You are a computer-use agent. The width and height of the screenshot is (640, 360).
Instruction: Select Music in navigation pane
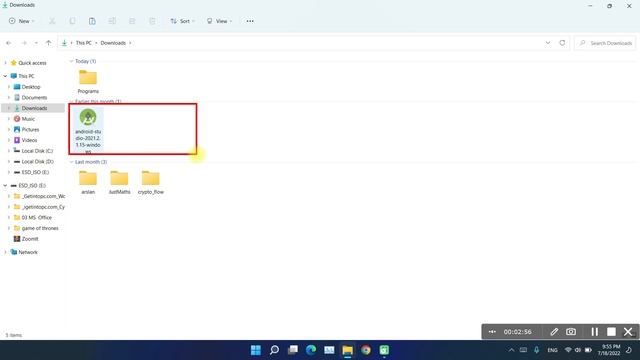[x=28, y=119]
